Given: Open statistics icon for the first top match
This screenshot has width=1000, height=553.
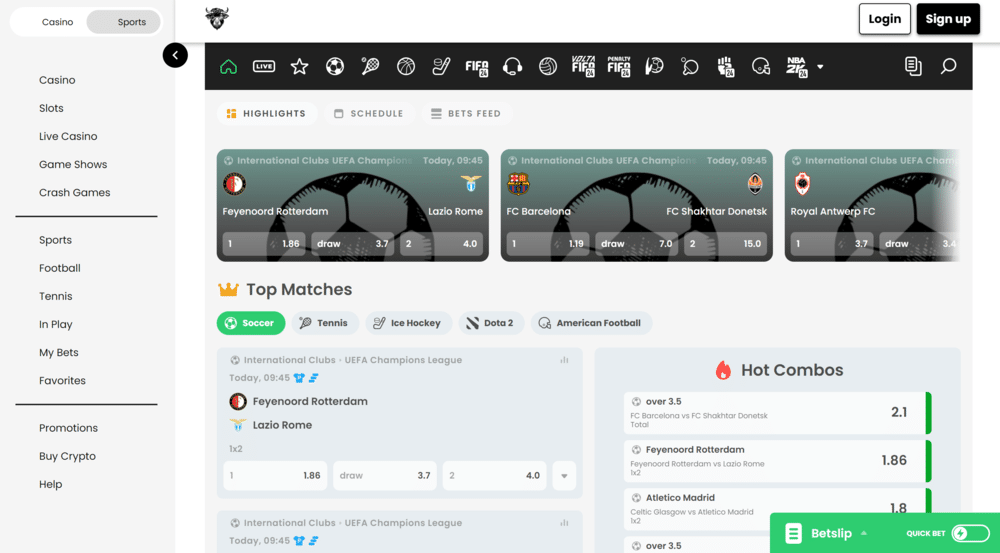Looking at the screenshot, I should pyautogui.click(x=564, y=360).
